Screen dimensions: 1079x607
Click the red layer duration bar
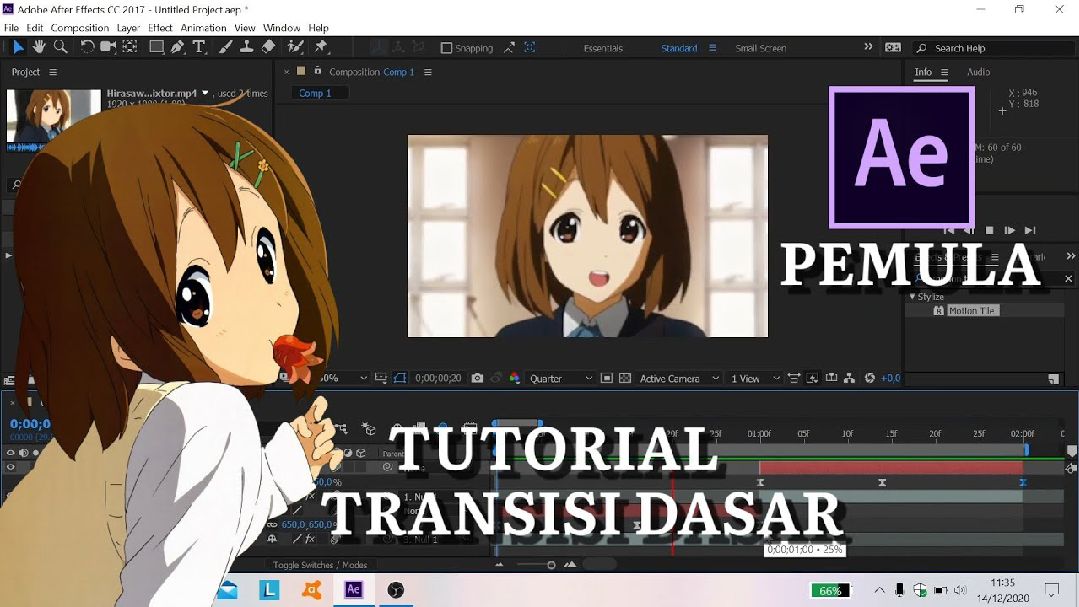point(890,468)
